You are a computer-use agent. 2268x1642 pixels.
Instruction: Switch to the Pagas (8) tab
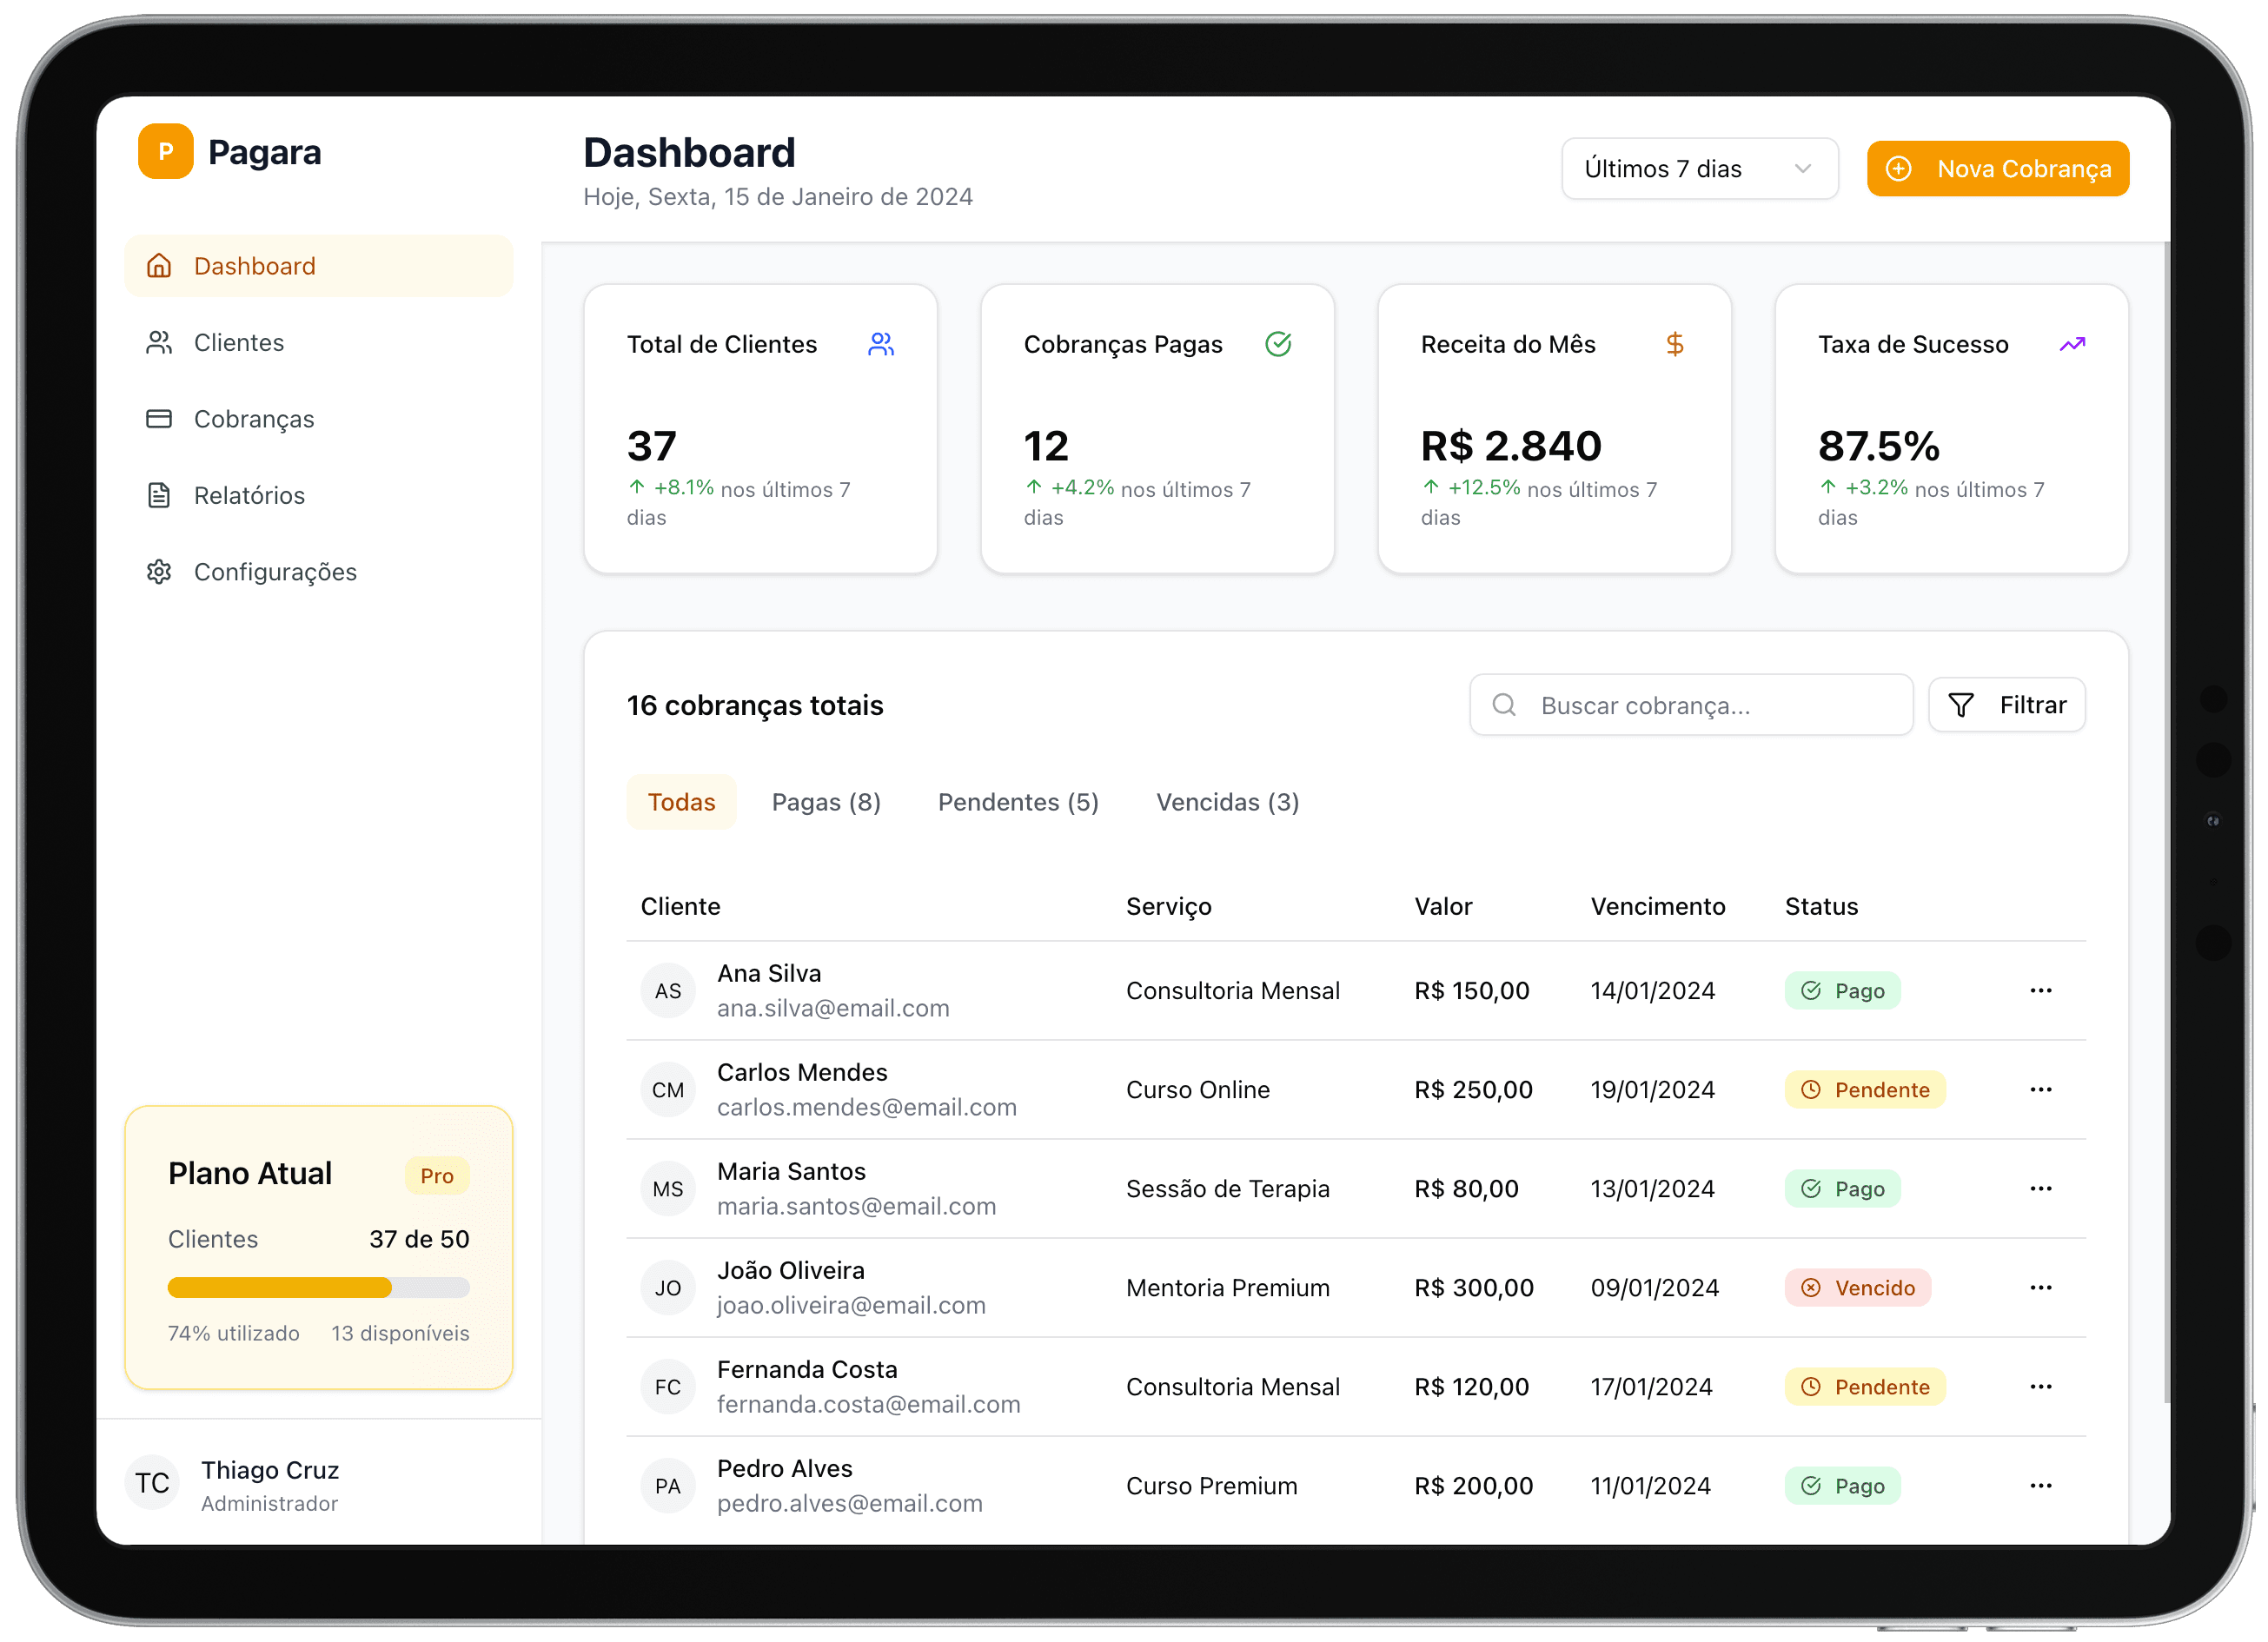point(826,802)
